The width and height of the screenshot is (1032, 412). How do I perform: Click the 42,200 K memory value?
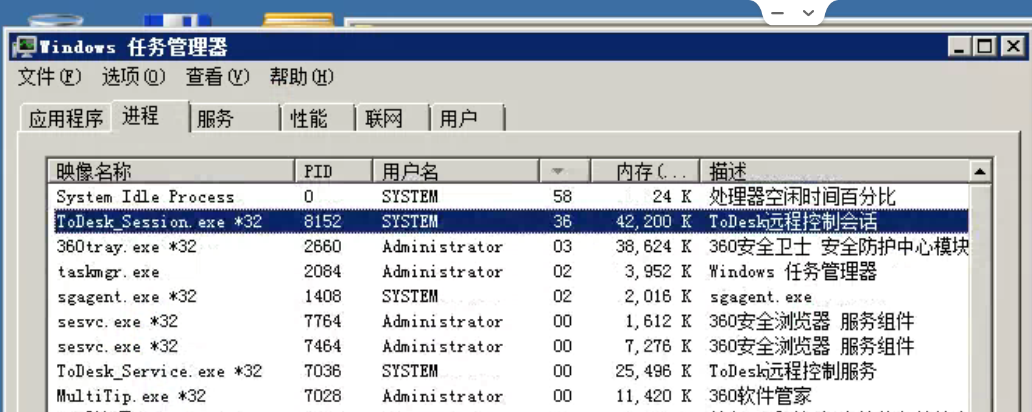pos(654,222)
